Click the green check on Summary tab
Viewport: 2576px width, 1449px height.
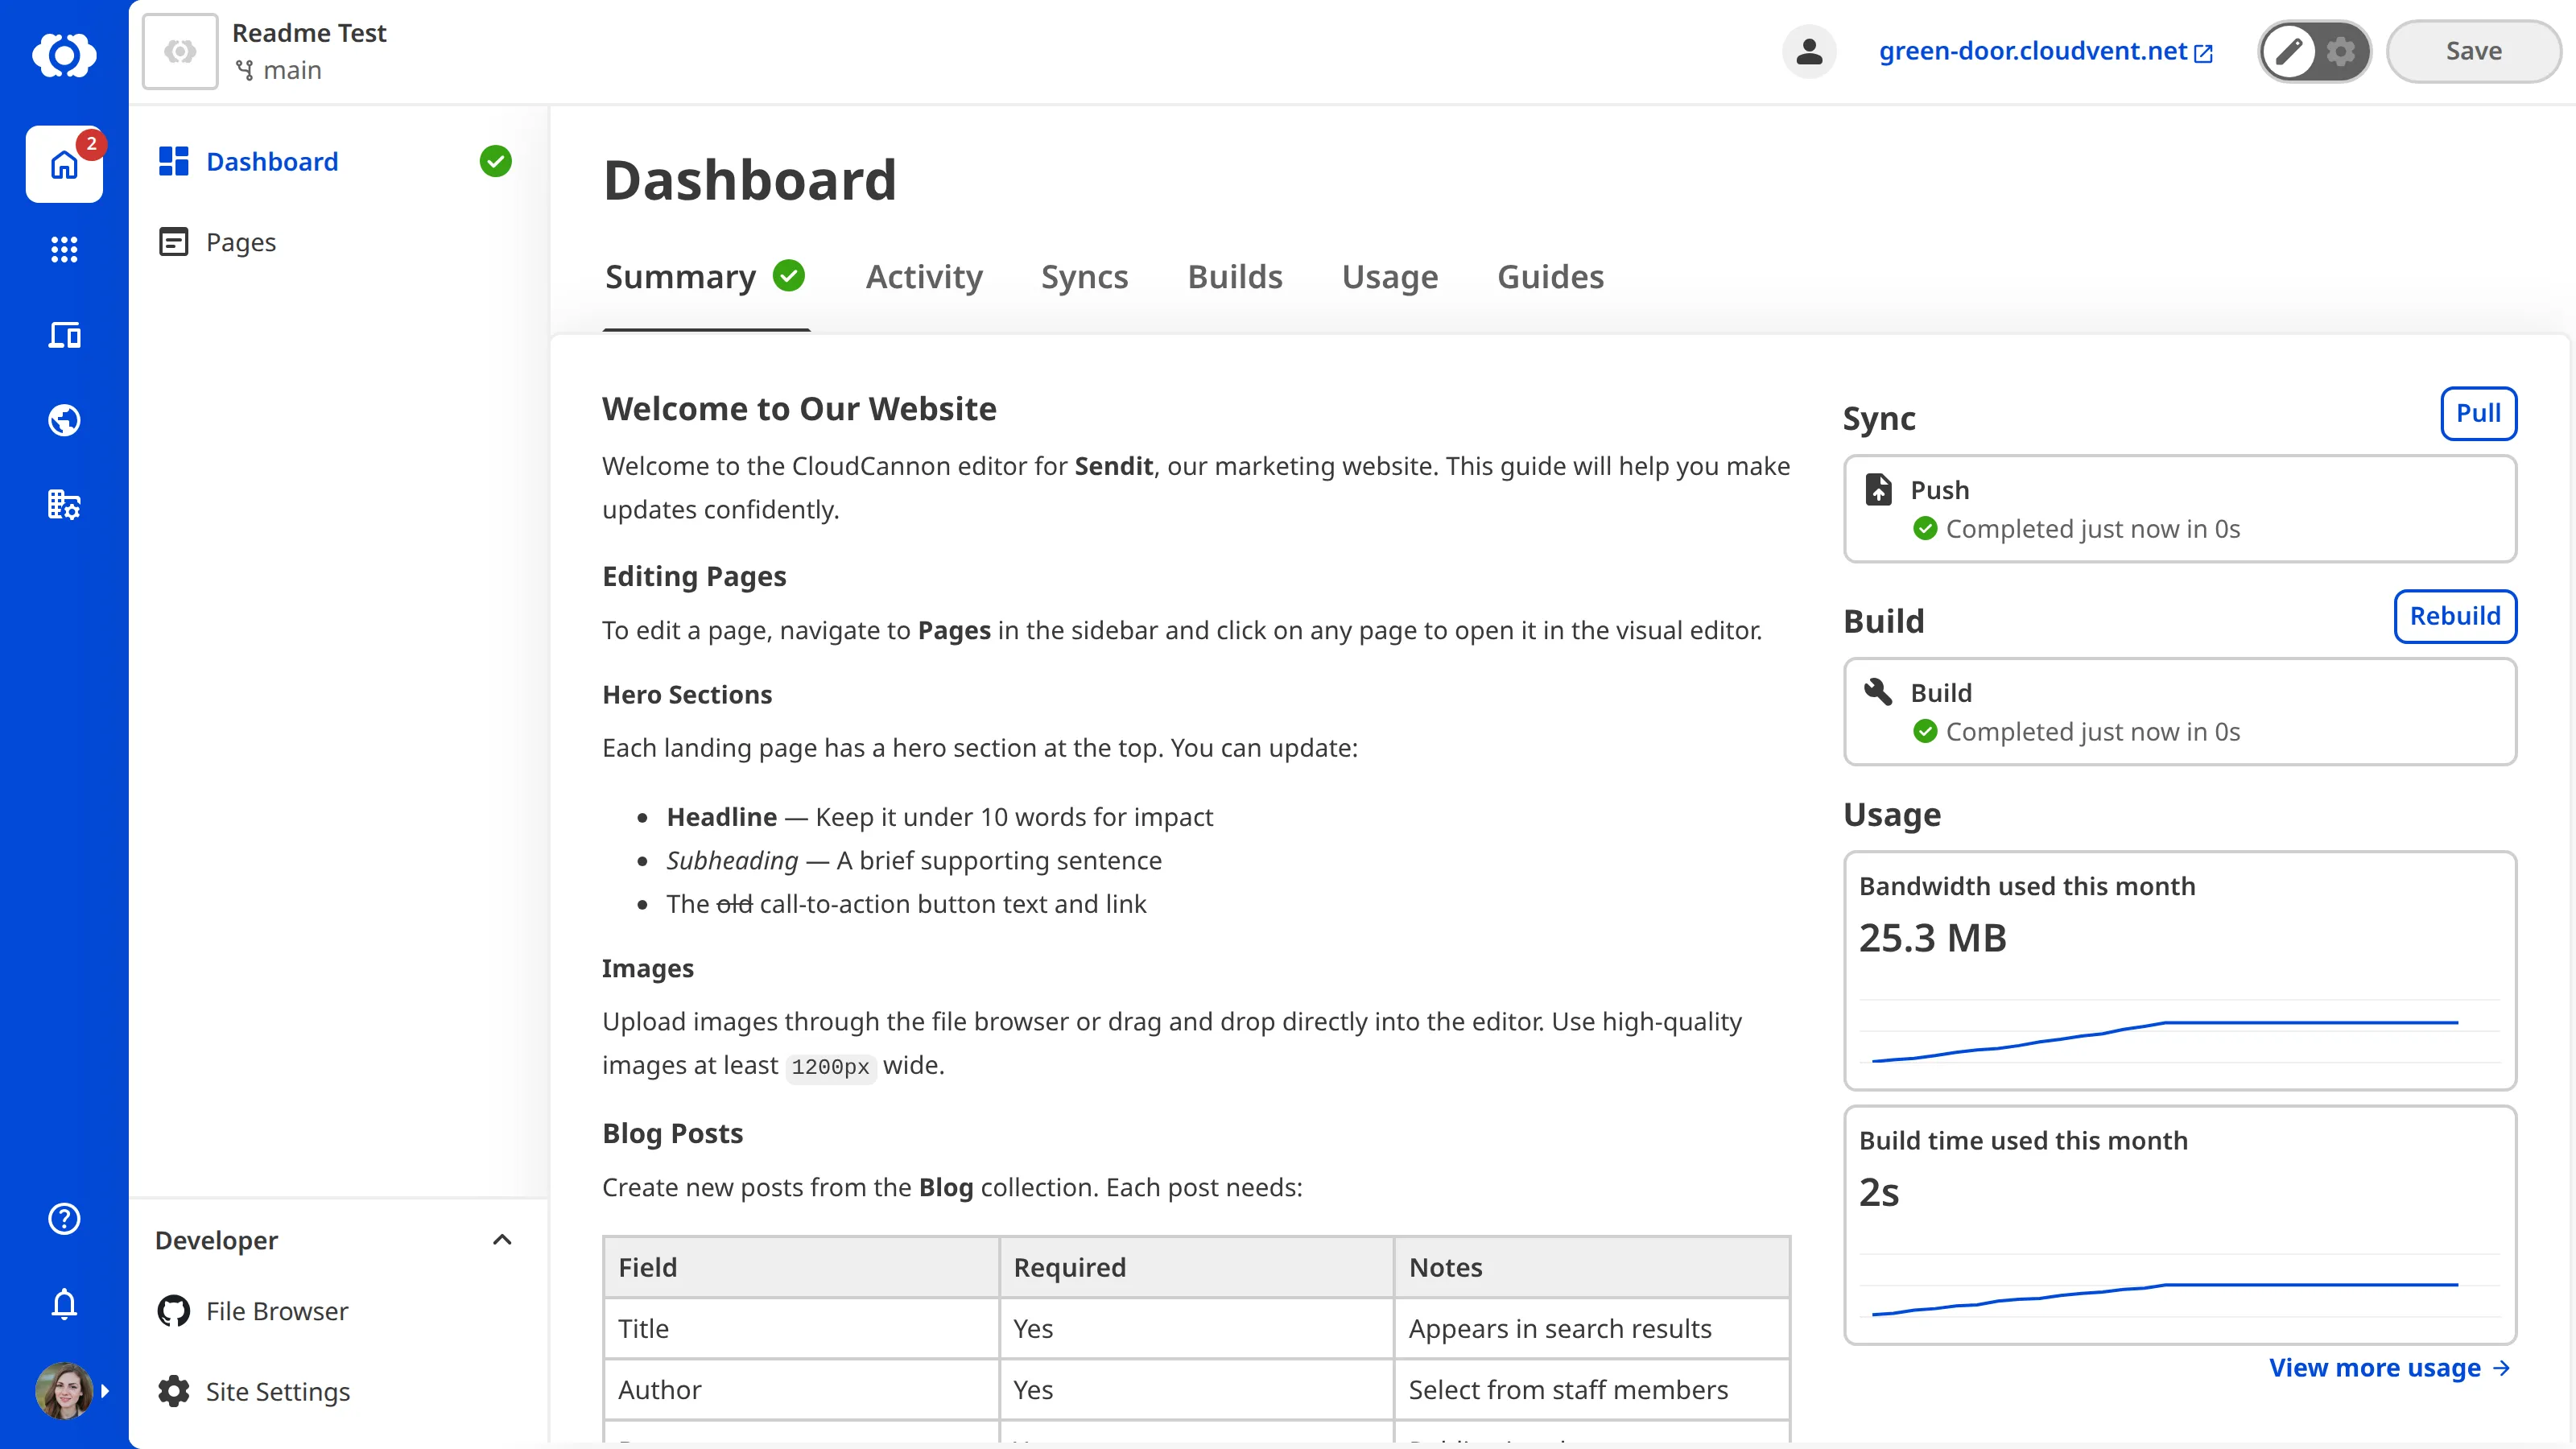tap(789, 275)
